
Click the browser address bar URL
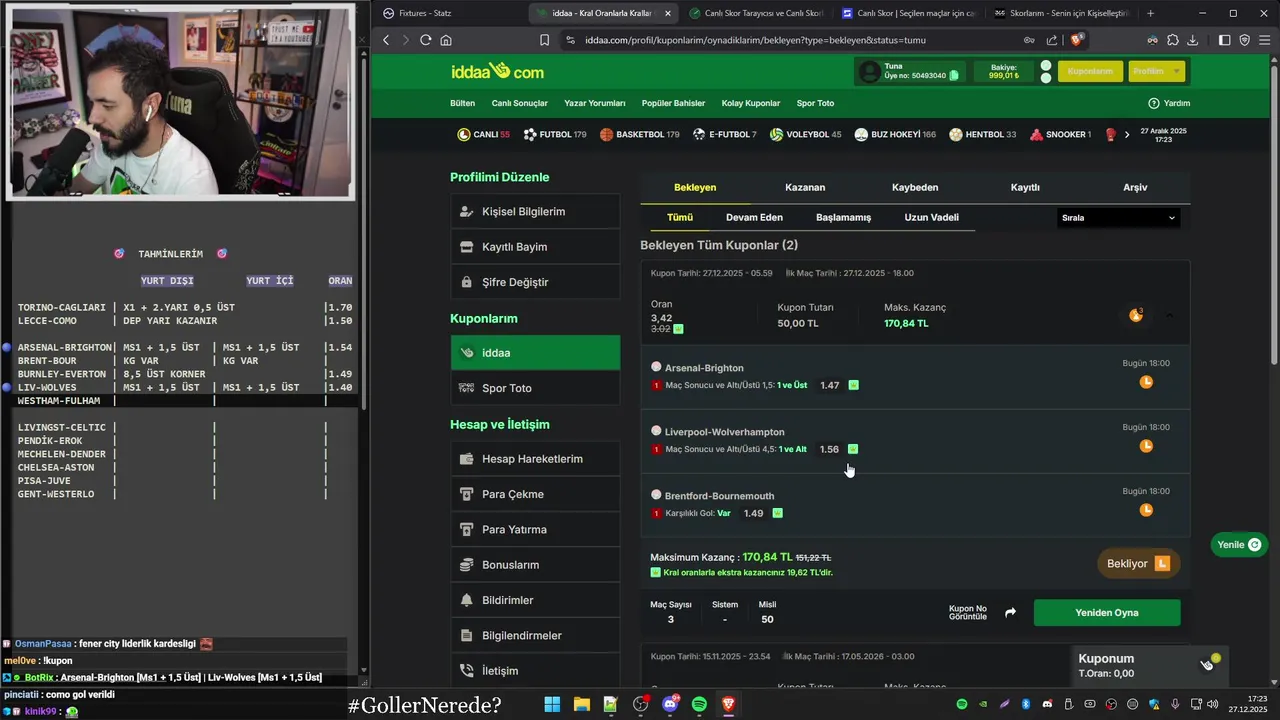pyautogui.click(x=755, y=40)
